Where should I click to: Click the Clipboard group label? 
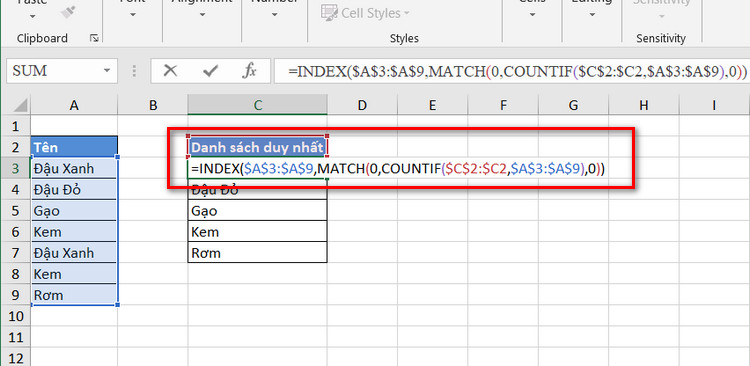click(x=42, y=38)
